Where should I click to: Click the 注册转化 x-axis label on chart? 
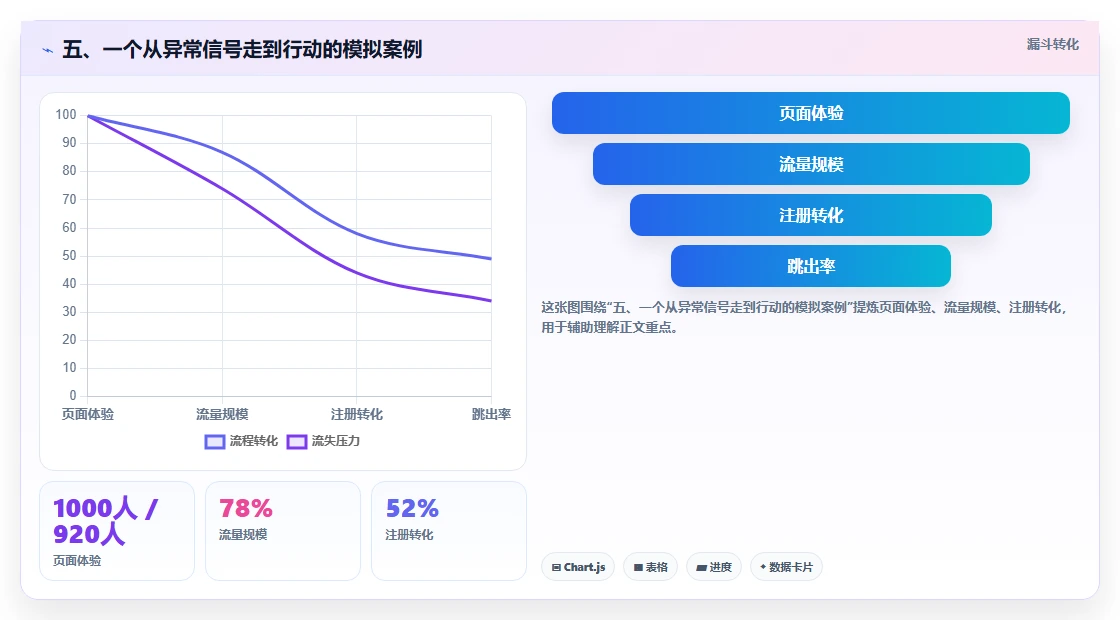coord(356,414)
